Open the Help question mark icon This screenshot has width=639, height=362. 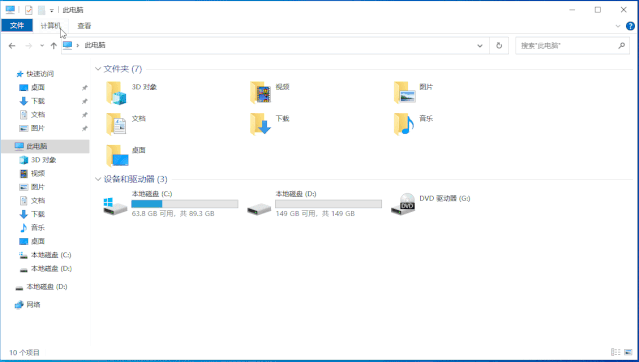[x=630, y=26]
